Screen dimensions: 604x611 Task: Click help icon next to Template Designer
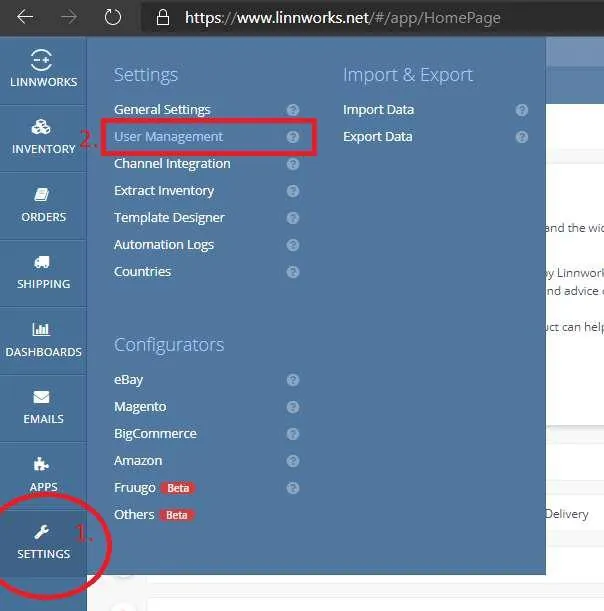coord(293,218)
